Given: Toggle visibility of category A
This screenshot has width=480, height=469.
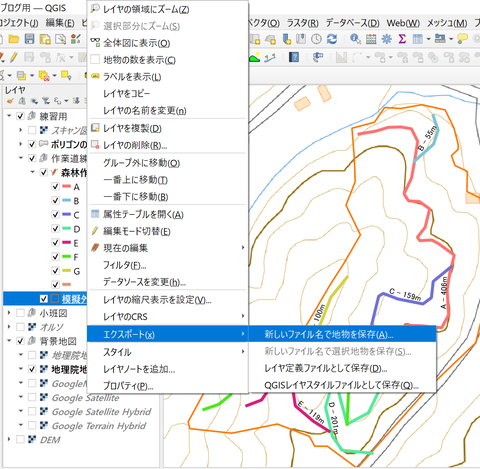Looking at the screenshot, I should (x=55, y=186).
